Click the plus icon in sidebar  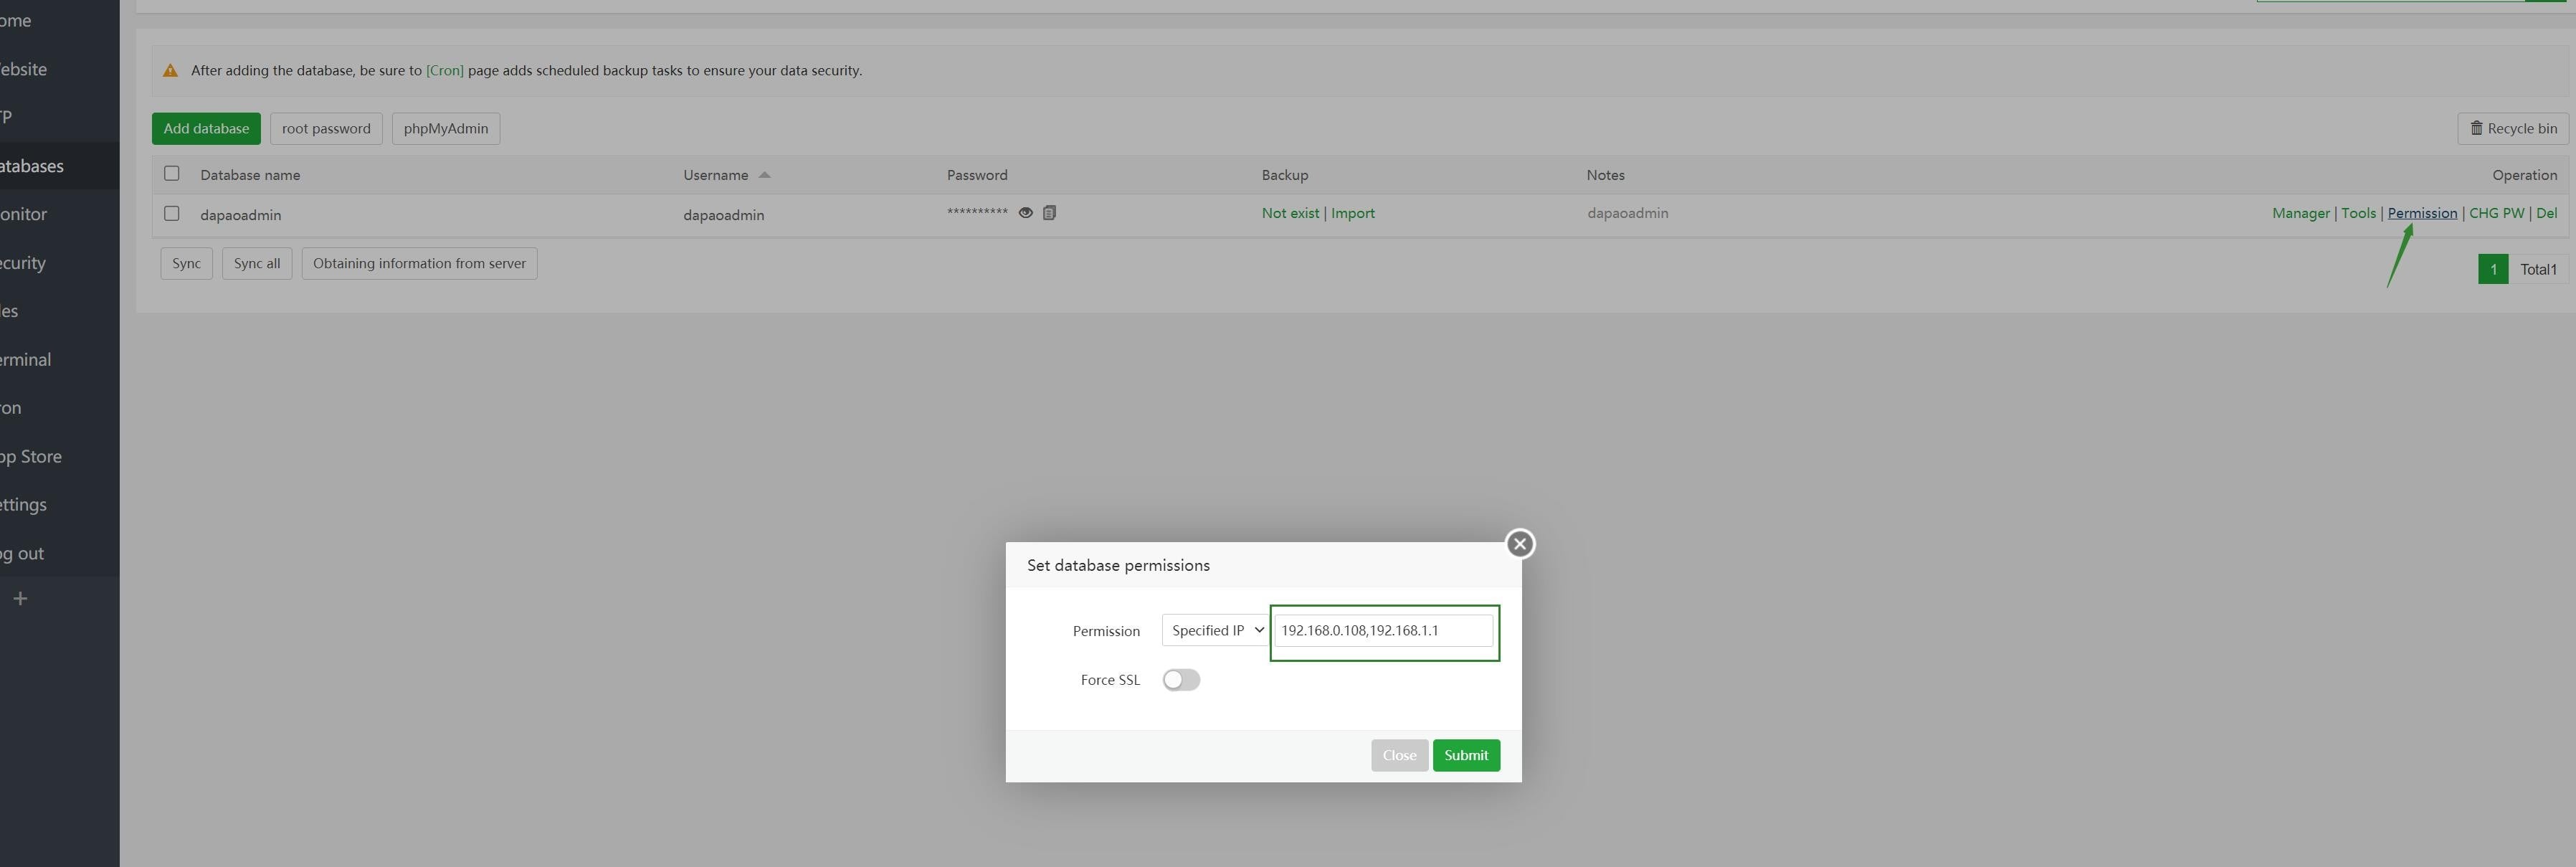[x=20, y=599]
